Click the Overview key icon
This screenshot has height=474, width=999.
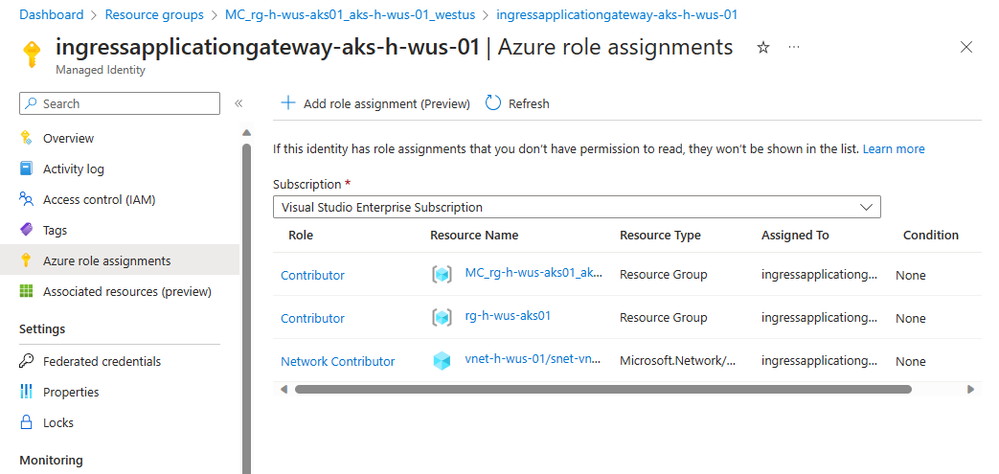click(x=26, y=138)
